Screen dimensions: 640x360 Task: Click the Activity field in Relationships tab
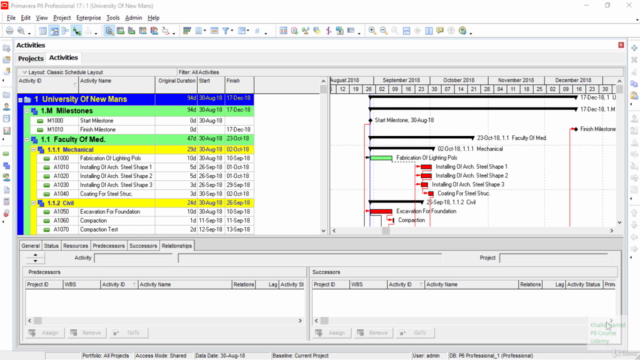click(134, 258)
